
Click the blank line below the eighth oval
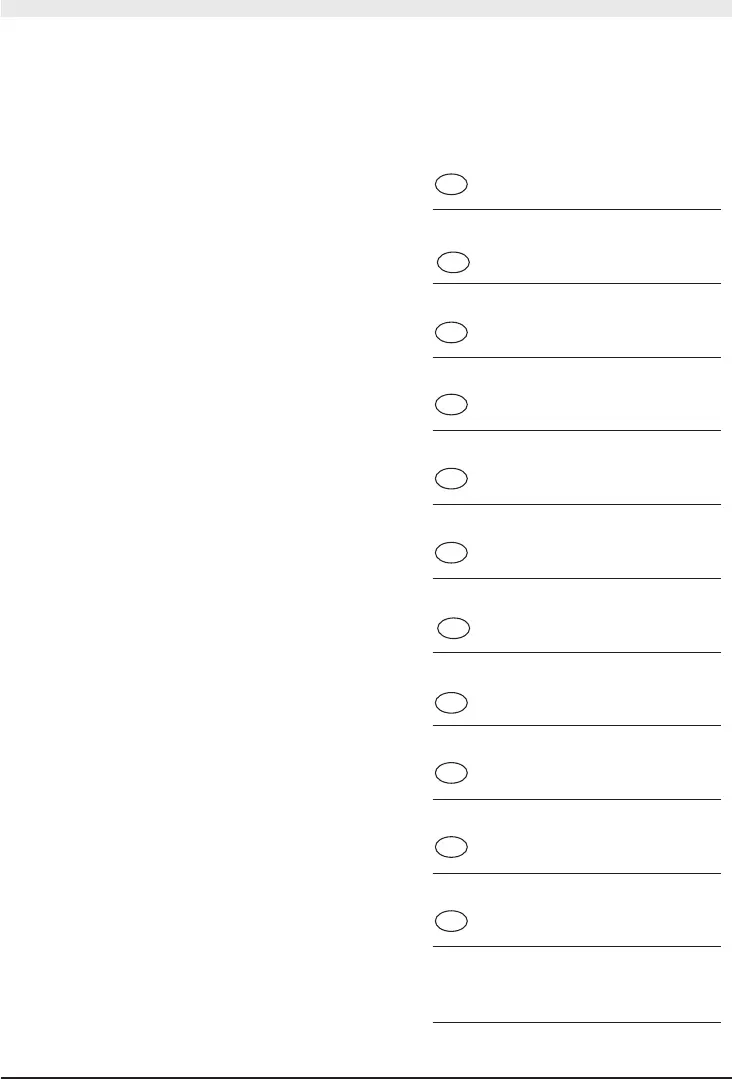tap(577, 726)
